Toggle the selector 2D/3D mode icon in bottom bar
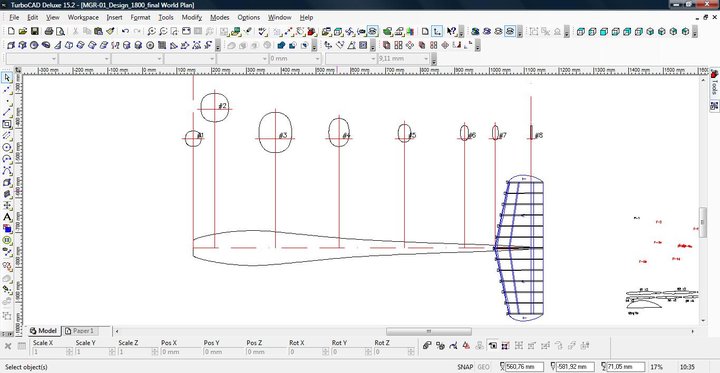Viewport: 720px width, 373px height. coord(492,345)
